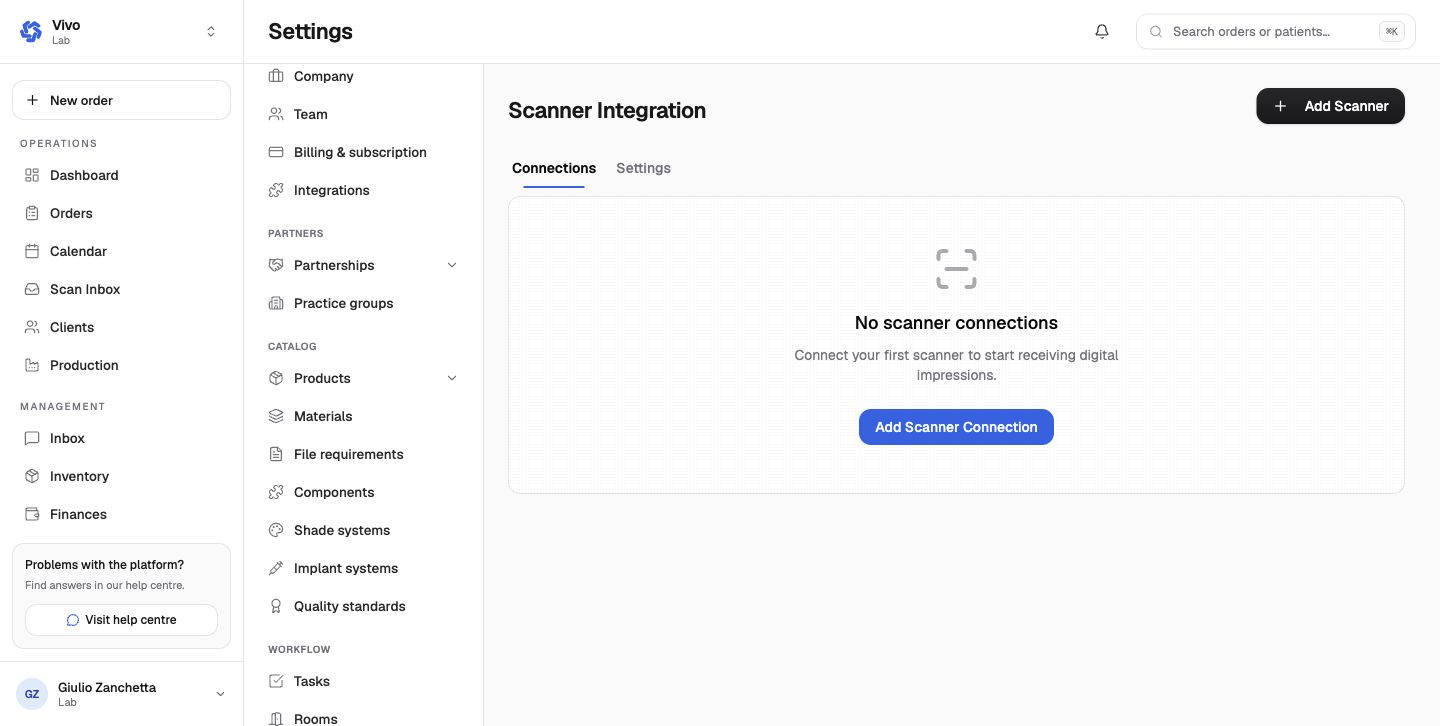1440x726 pixels.
Task: Switch to the Settings tab
Action: point(643,168)
